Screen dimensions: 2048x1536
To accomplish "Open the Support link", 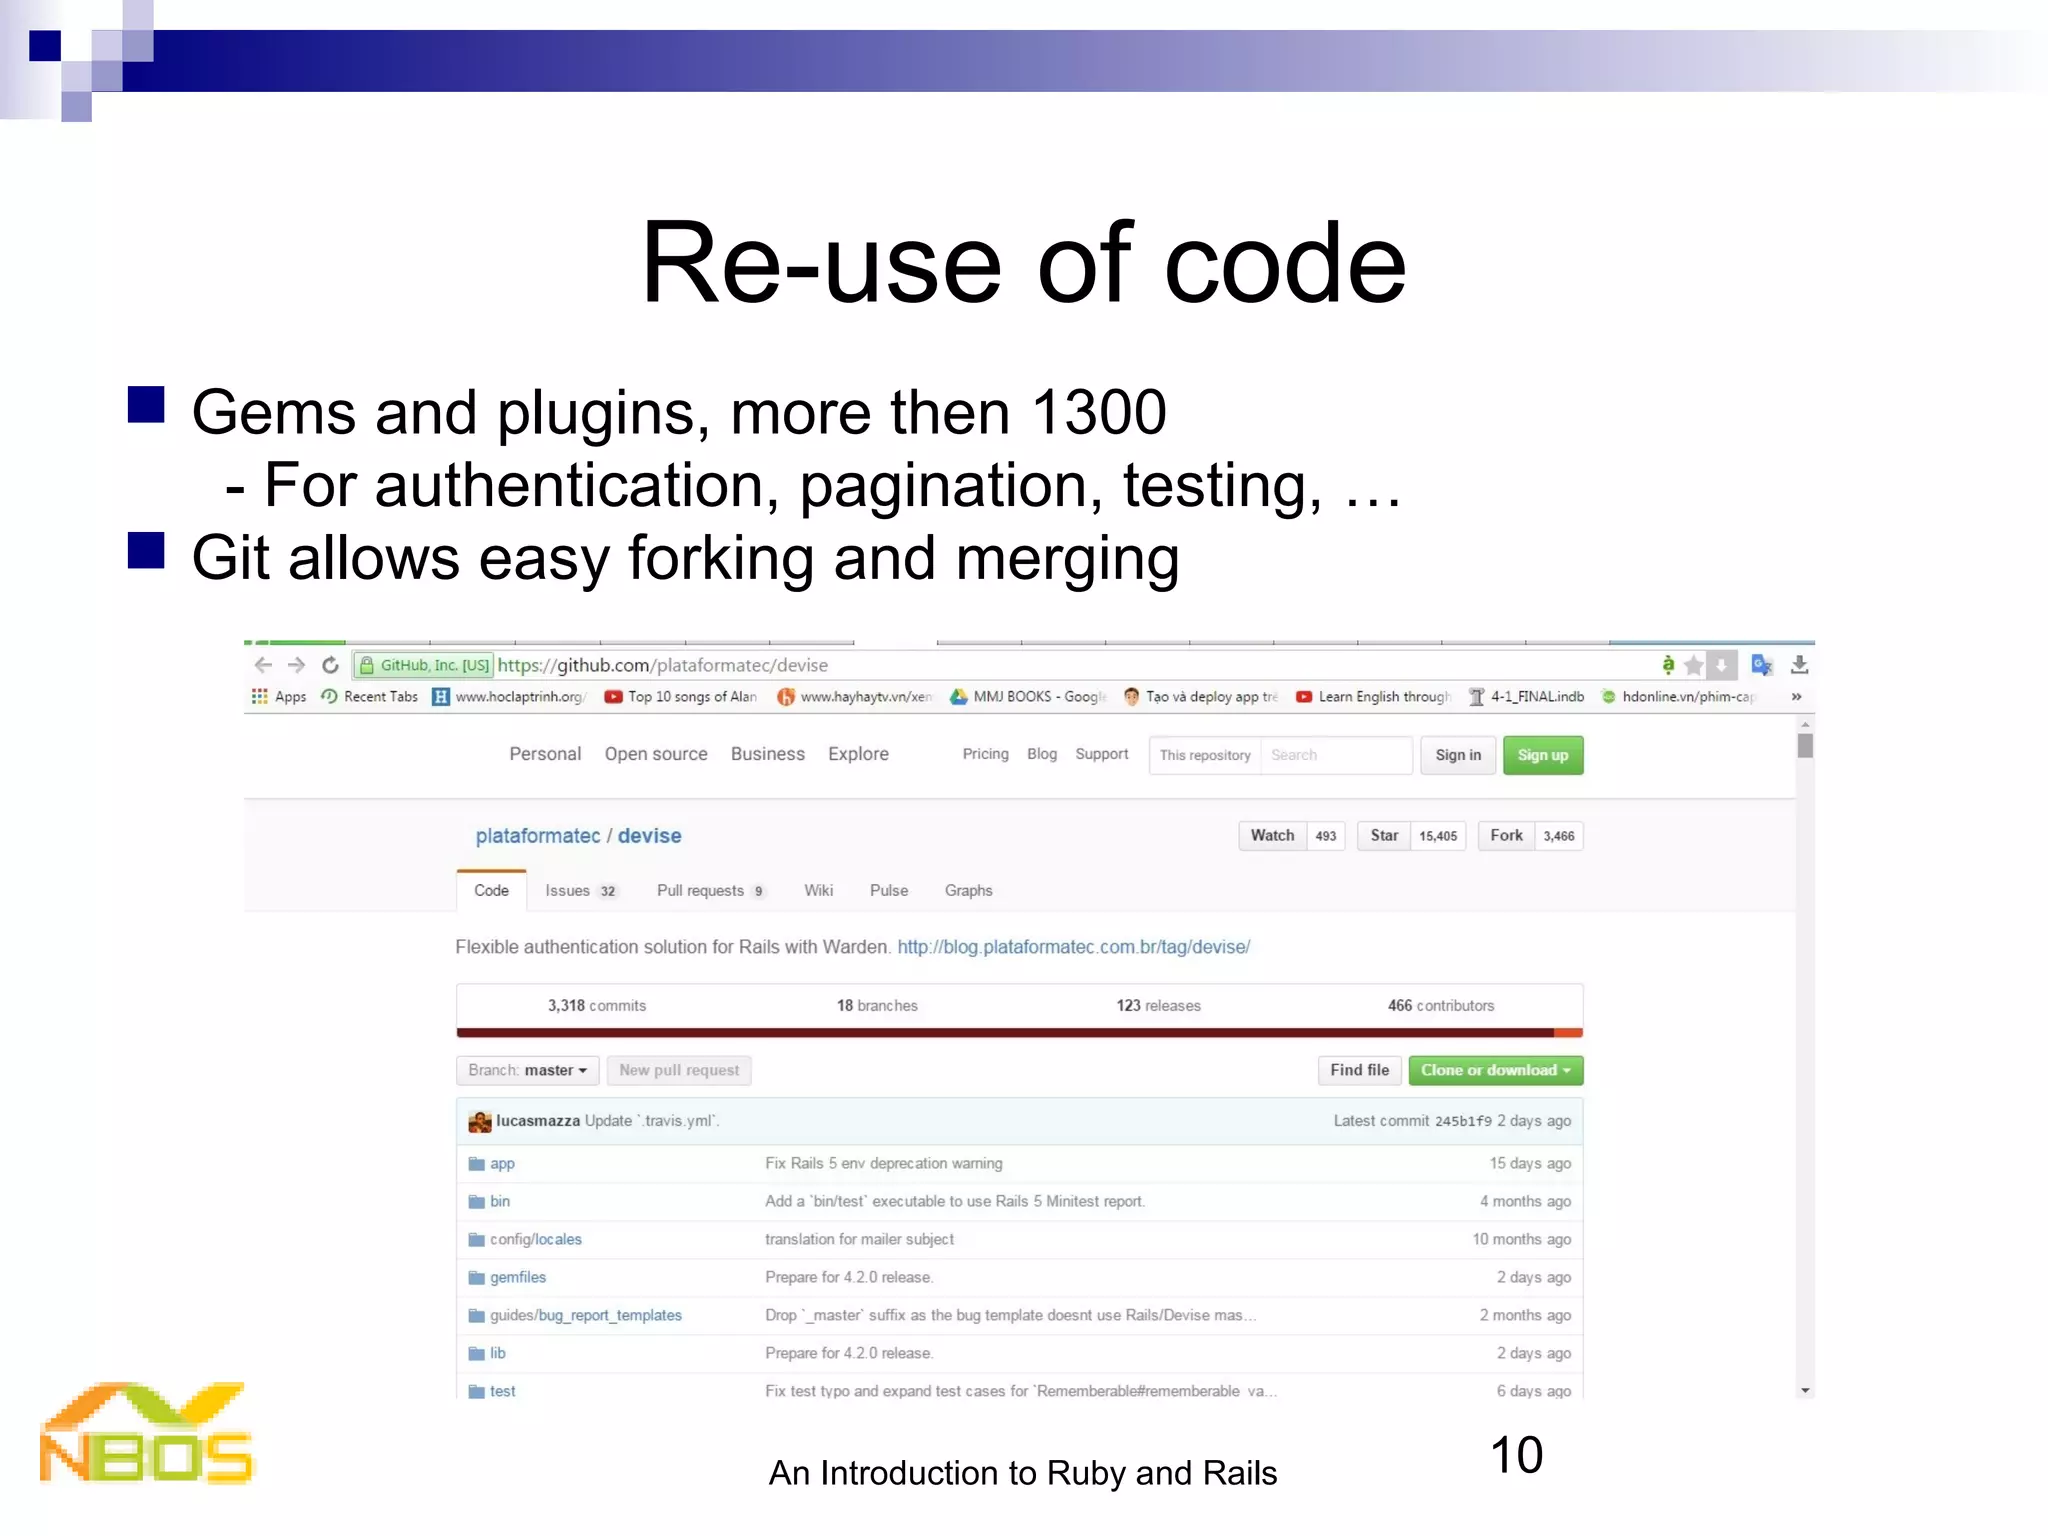I will (1102, 754).
